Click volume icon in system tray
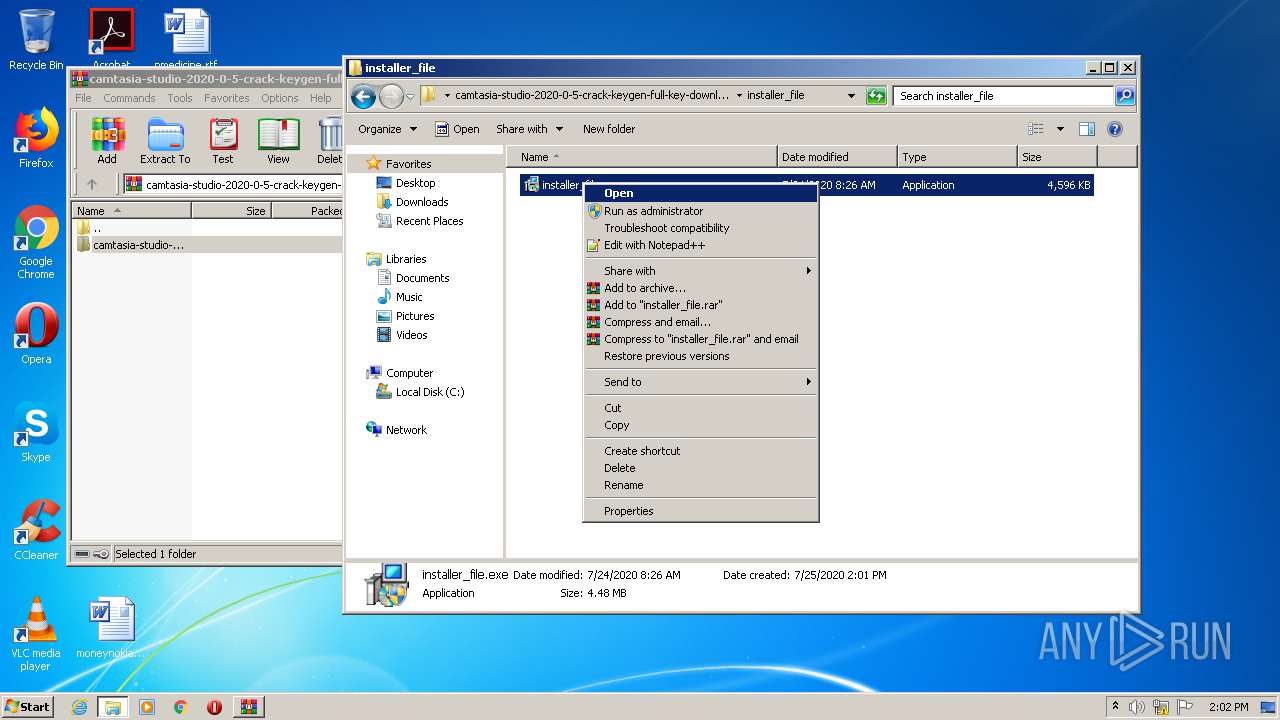The width and height of the screenshot is (1280, 720). [1137, 707]
